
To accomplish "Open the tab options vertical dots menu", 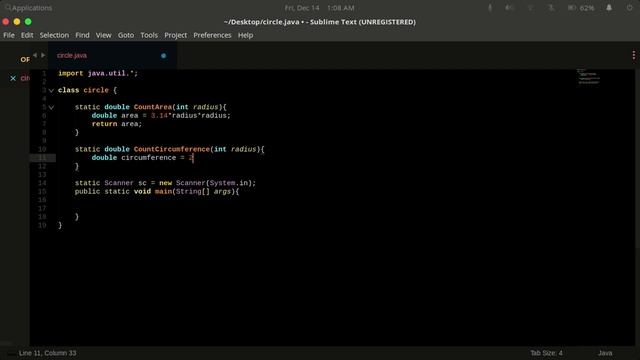I will [633, 56].
